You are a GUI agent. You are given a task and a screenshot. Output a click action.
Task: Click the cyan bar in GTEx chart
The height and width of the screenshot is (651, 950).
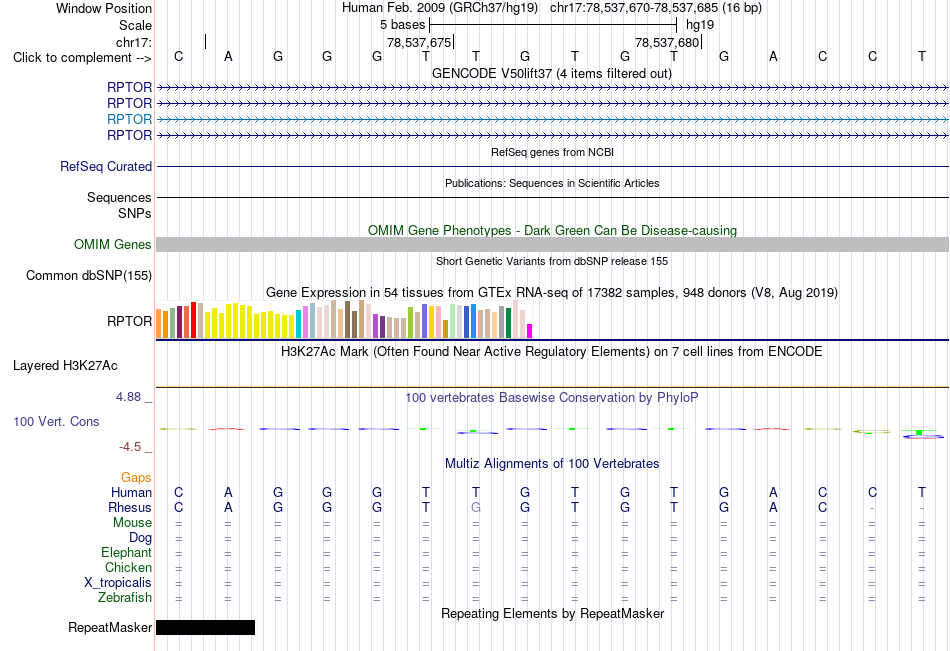click(299, 324)
